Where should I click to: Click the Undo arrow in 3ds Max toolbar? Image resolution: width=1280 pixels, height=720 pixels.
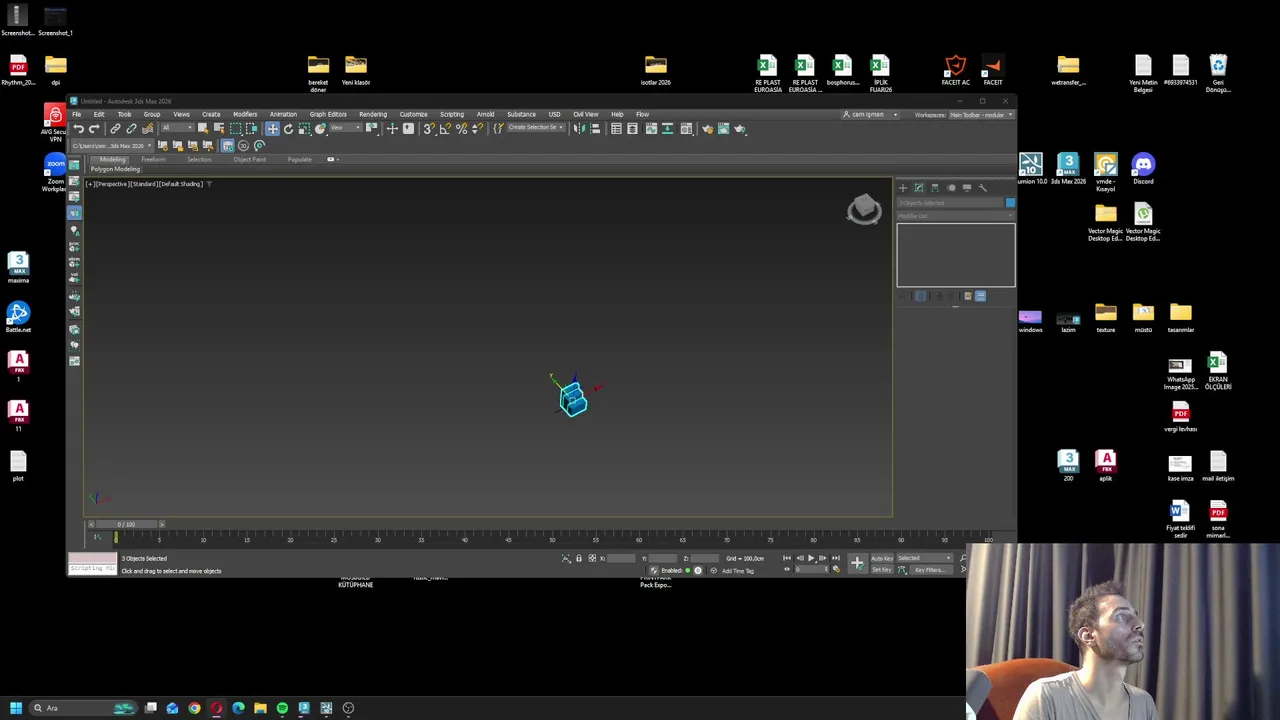[x=78, y=128]
